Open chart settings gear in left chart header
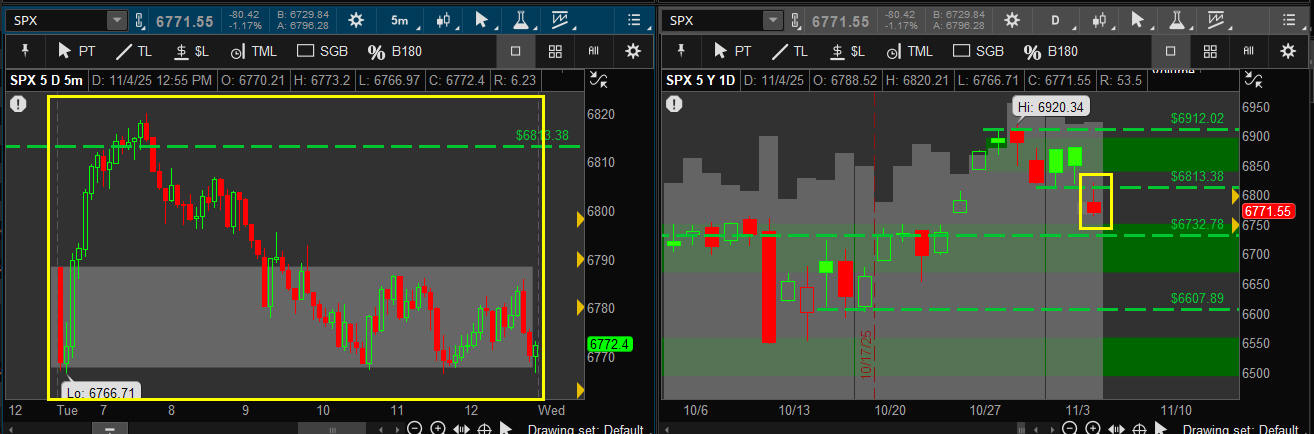Screen dimensions: 1314x434 pyautogui.click(x=357, y=20)
